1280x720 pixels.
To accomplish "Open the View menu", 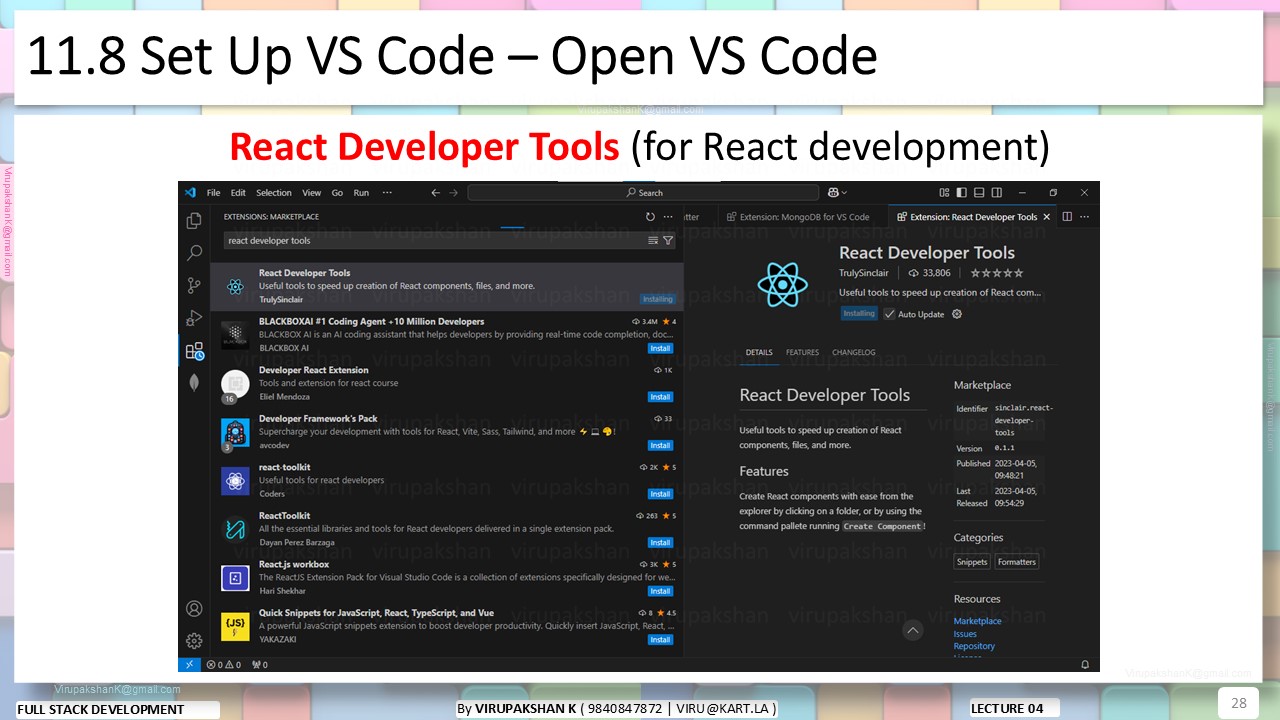I will [x=312, y=193].
